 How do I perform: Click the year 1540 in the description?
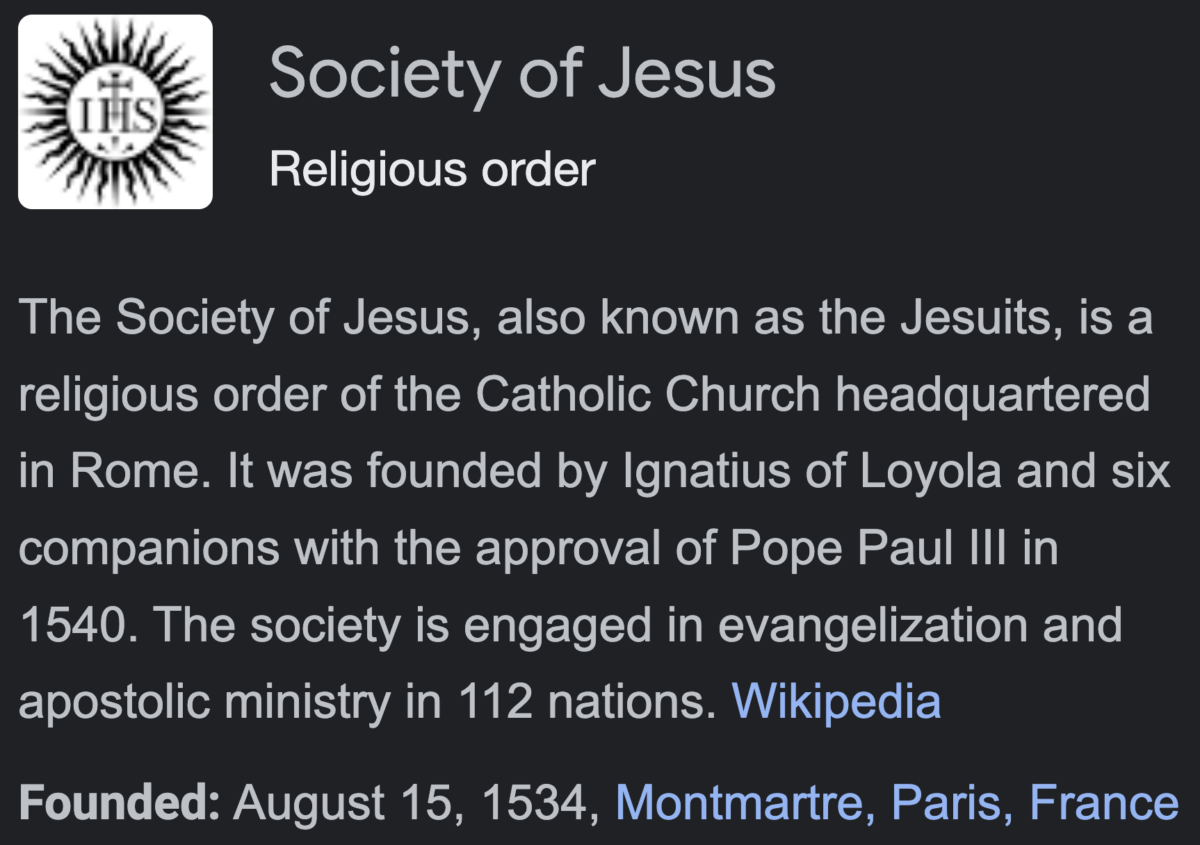point(75,626)
